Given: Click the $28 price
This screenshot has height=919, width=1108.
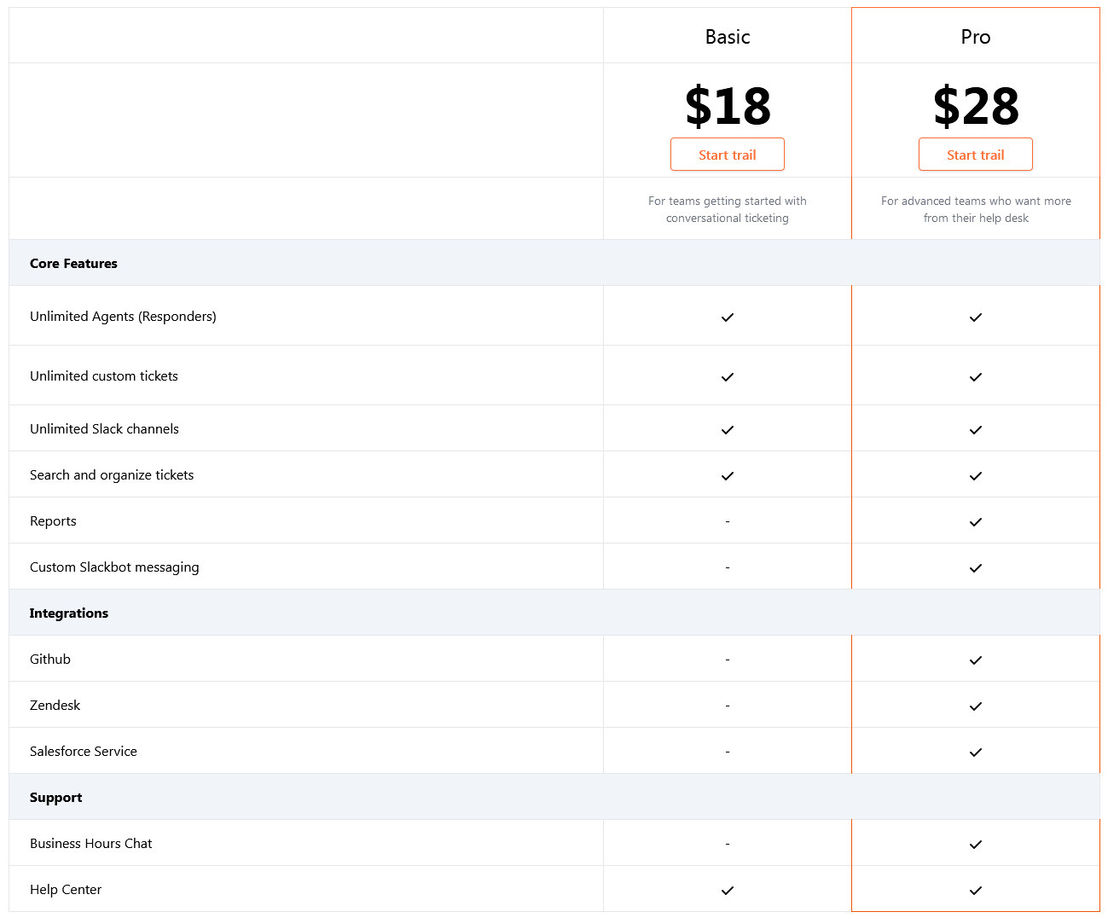Looking at the screenshot, I should click(x=975, y=106).
